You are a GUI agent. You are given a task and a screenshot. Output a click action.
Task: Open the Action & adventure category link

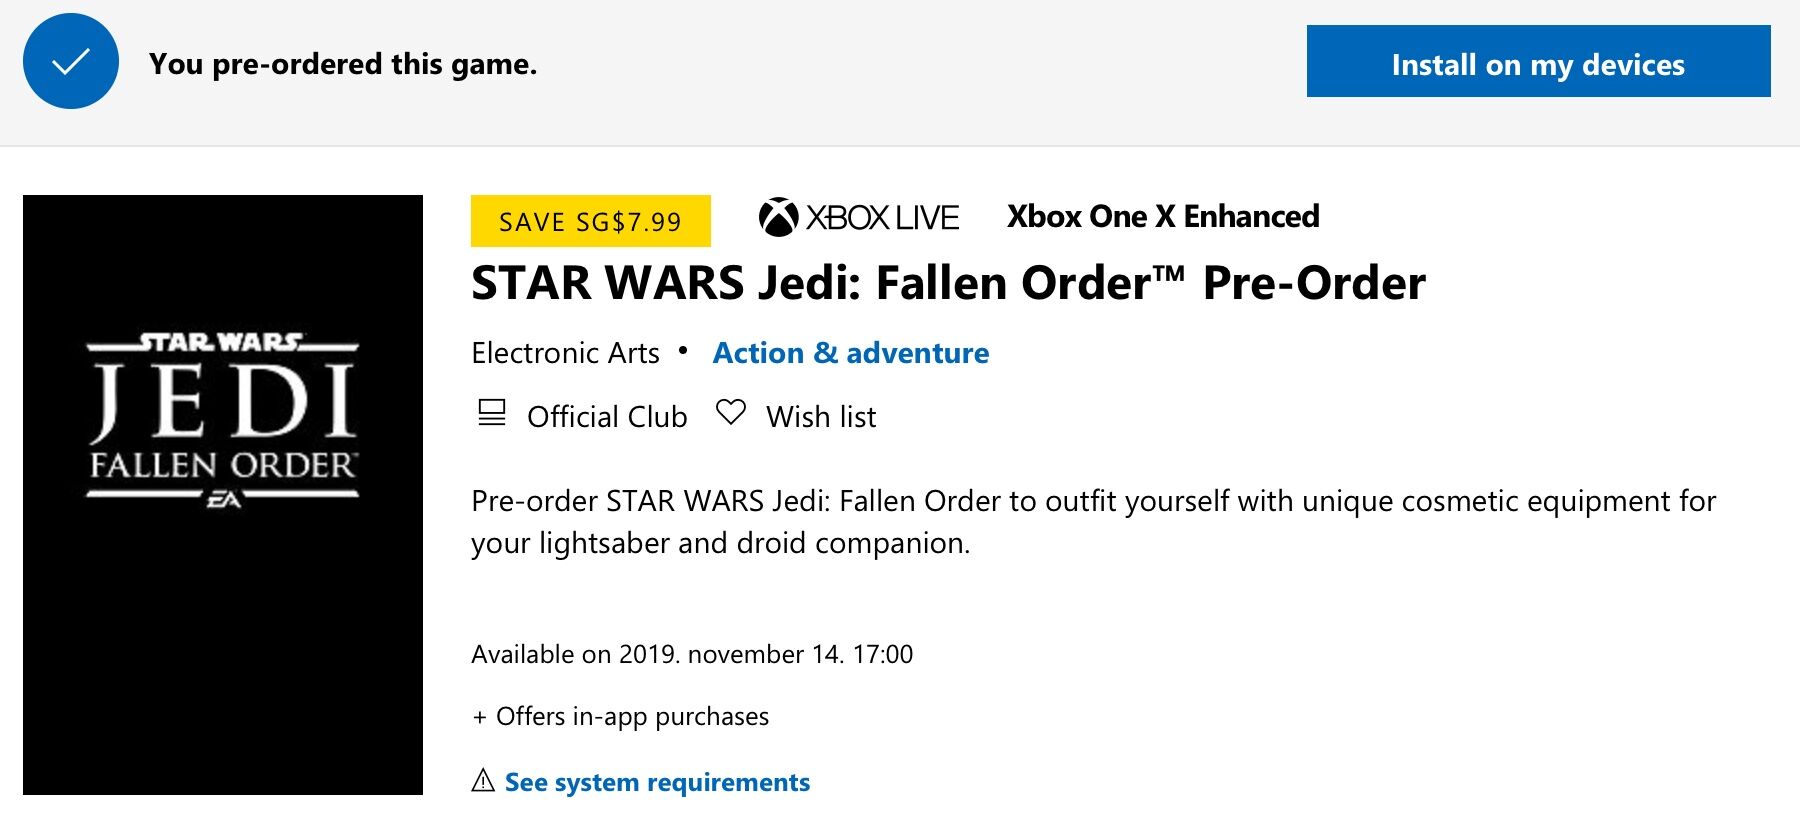[850, 353]
